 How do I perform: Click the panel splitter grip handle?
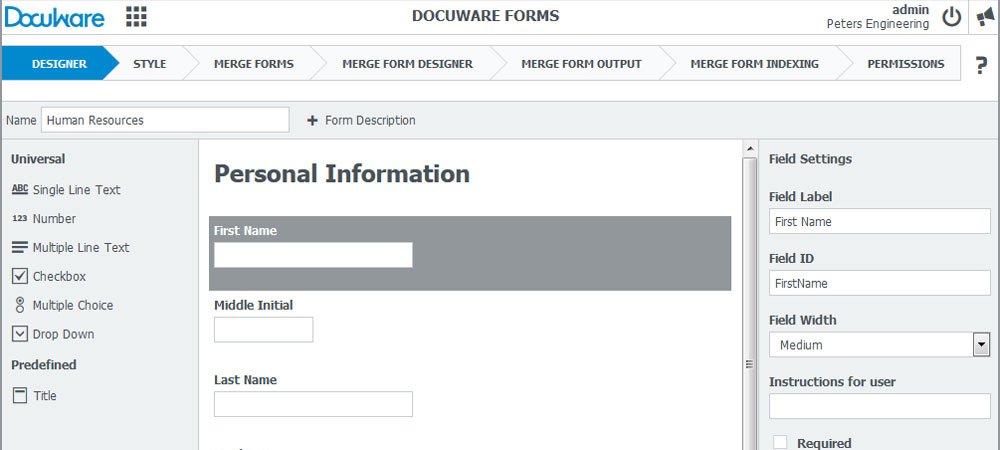pos(749,364)
